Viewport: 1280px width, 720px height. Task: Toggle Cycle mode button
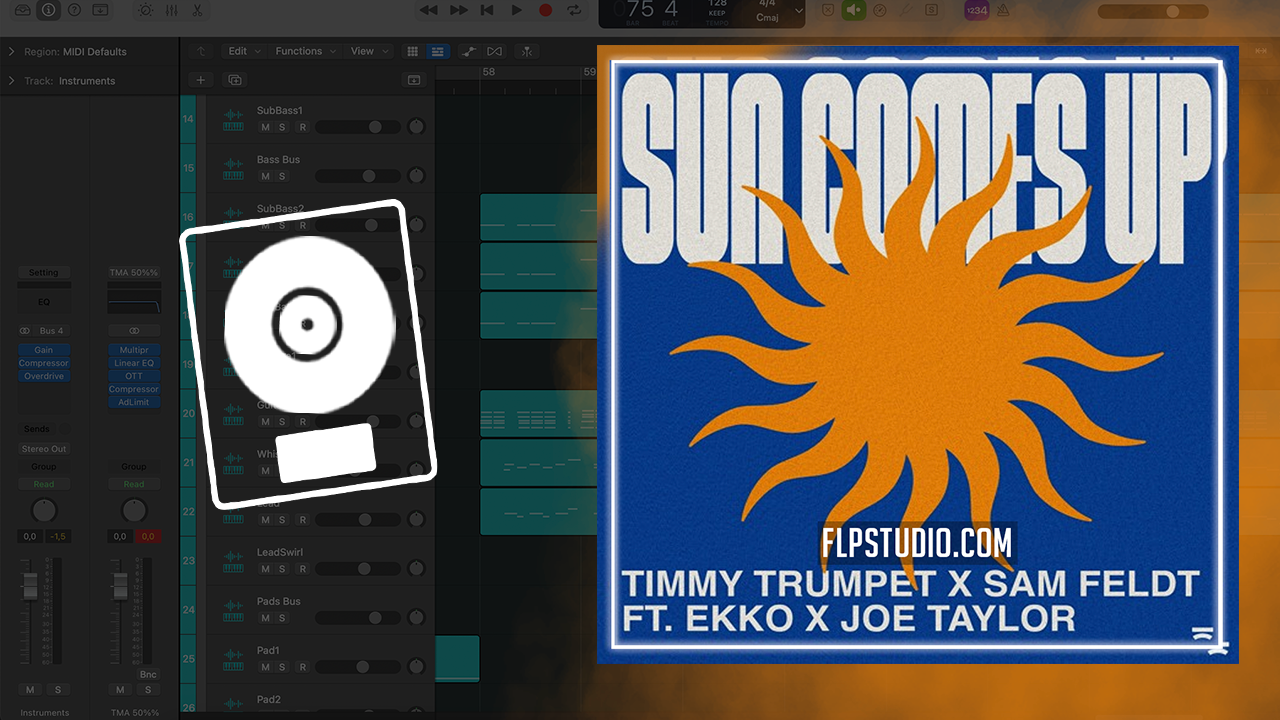[574, 10]
